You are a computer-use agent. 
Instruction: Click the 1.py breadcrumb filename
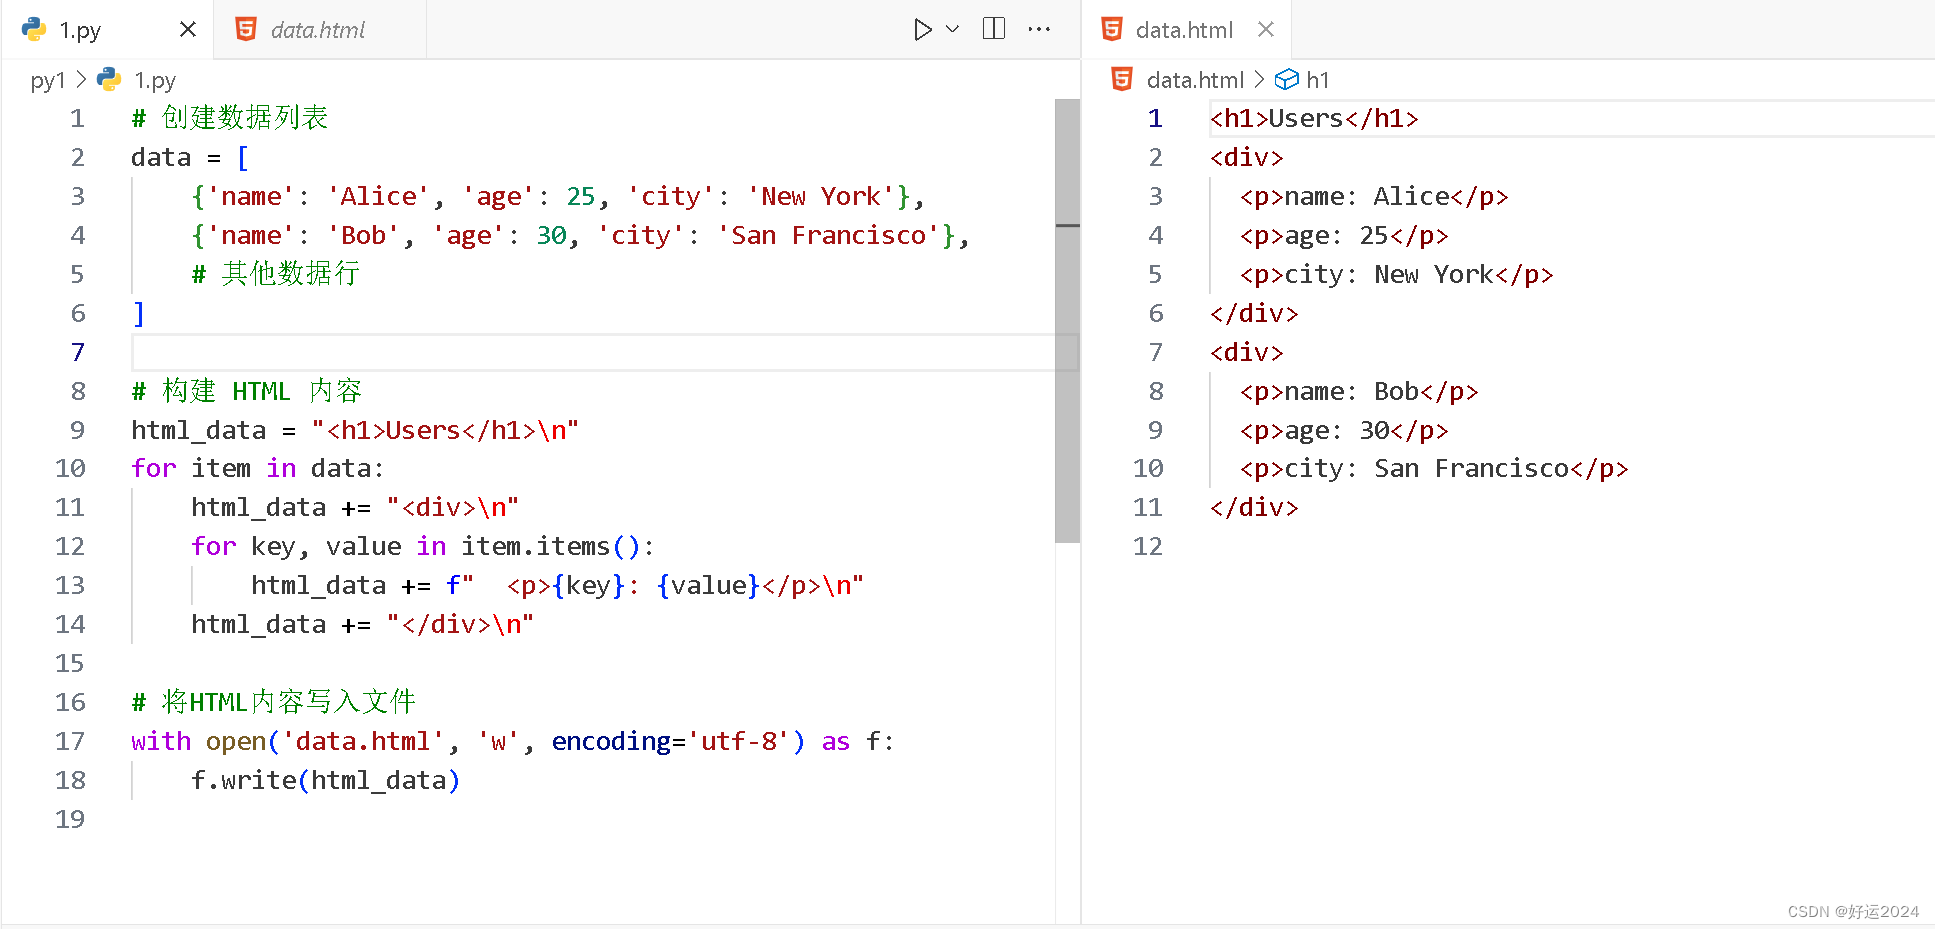[154, 79]
